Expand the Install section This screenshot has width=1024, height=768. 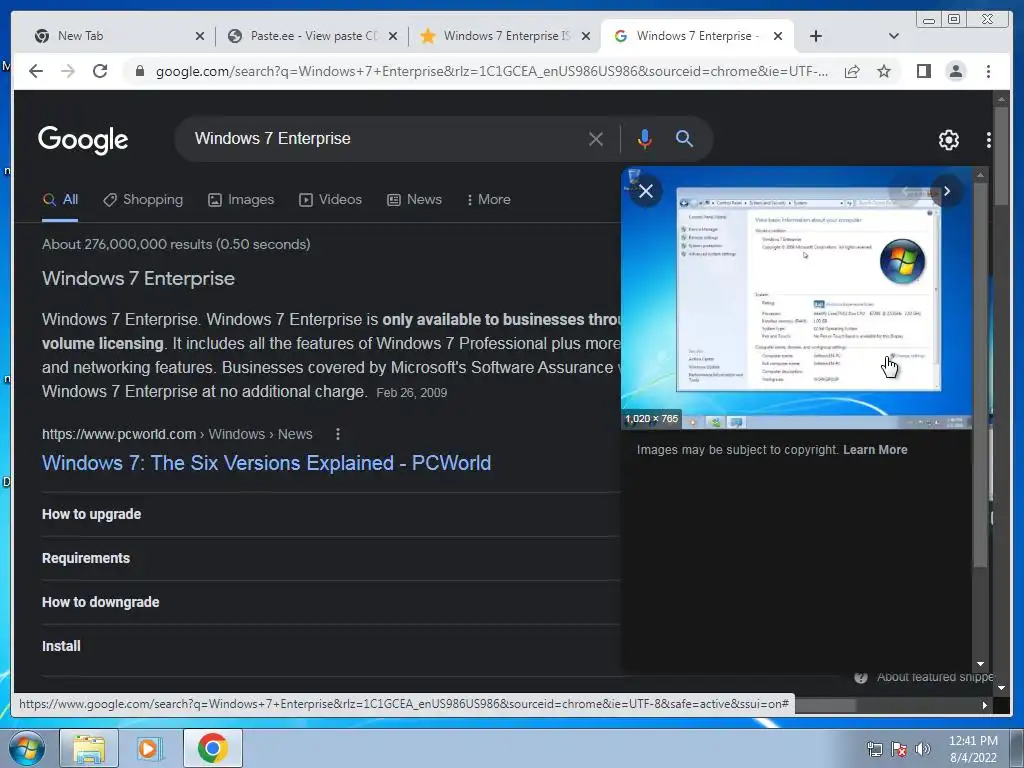(330, 646)
